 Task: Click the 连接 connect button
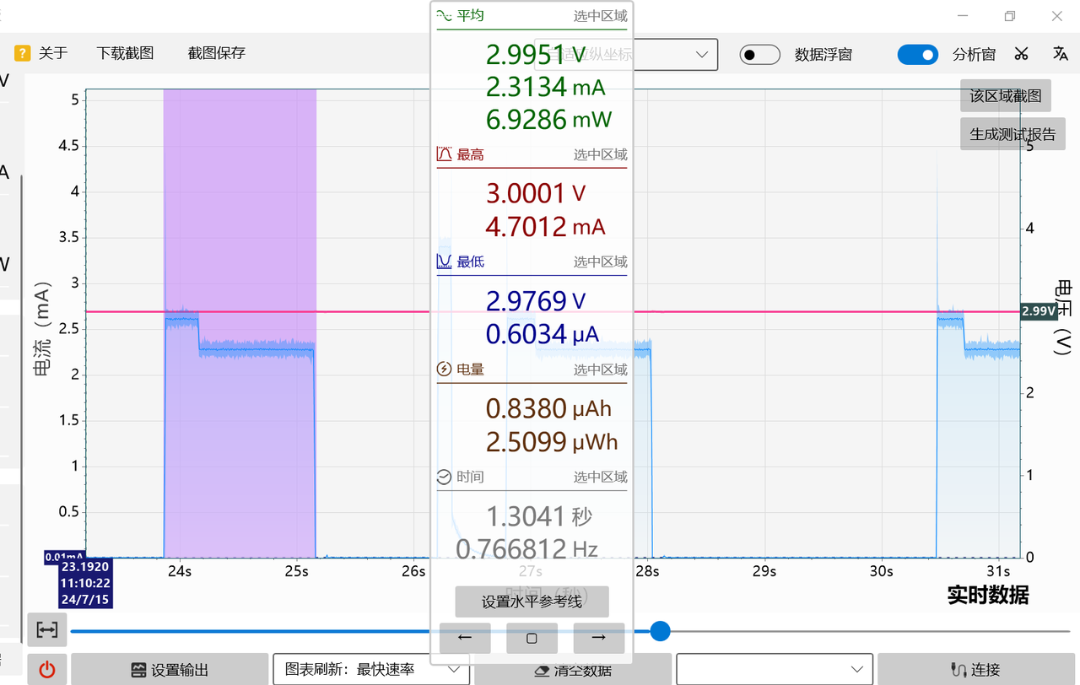(x=976, y=669)
